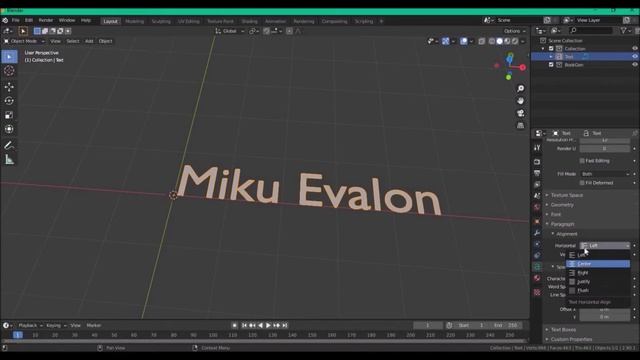This screenshot has width=640, height=360.
Task: Open the viewport Add menu
Action: coord(89,41)
